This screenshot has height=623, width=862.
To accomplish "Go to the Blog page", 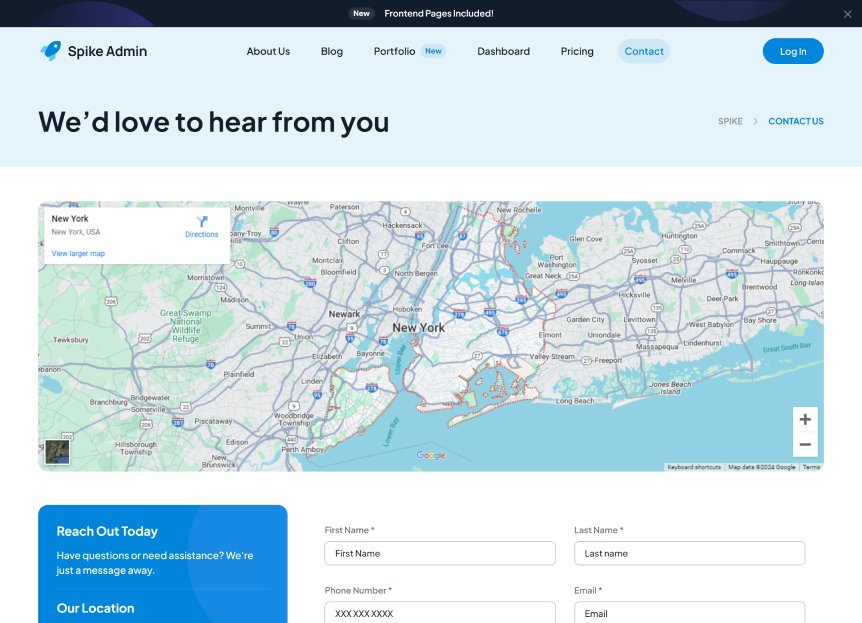I will (332, 51).
